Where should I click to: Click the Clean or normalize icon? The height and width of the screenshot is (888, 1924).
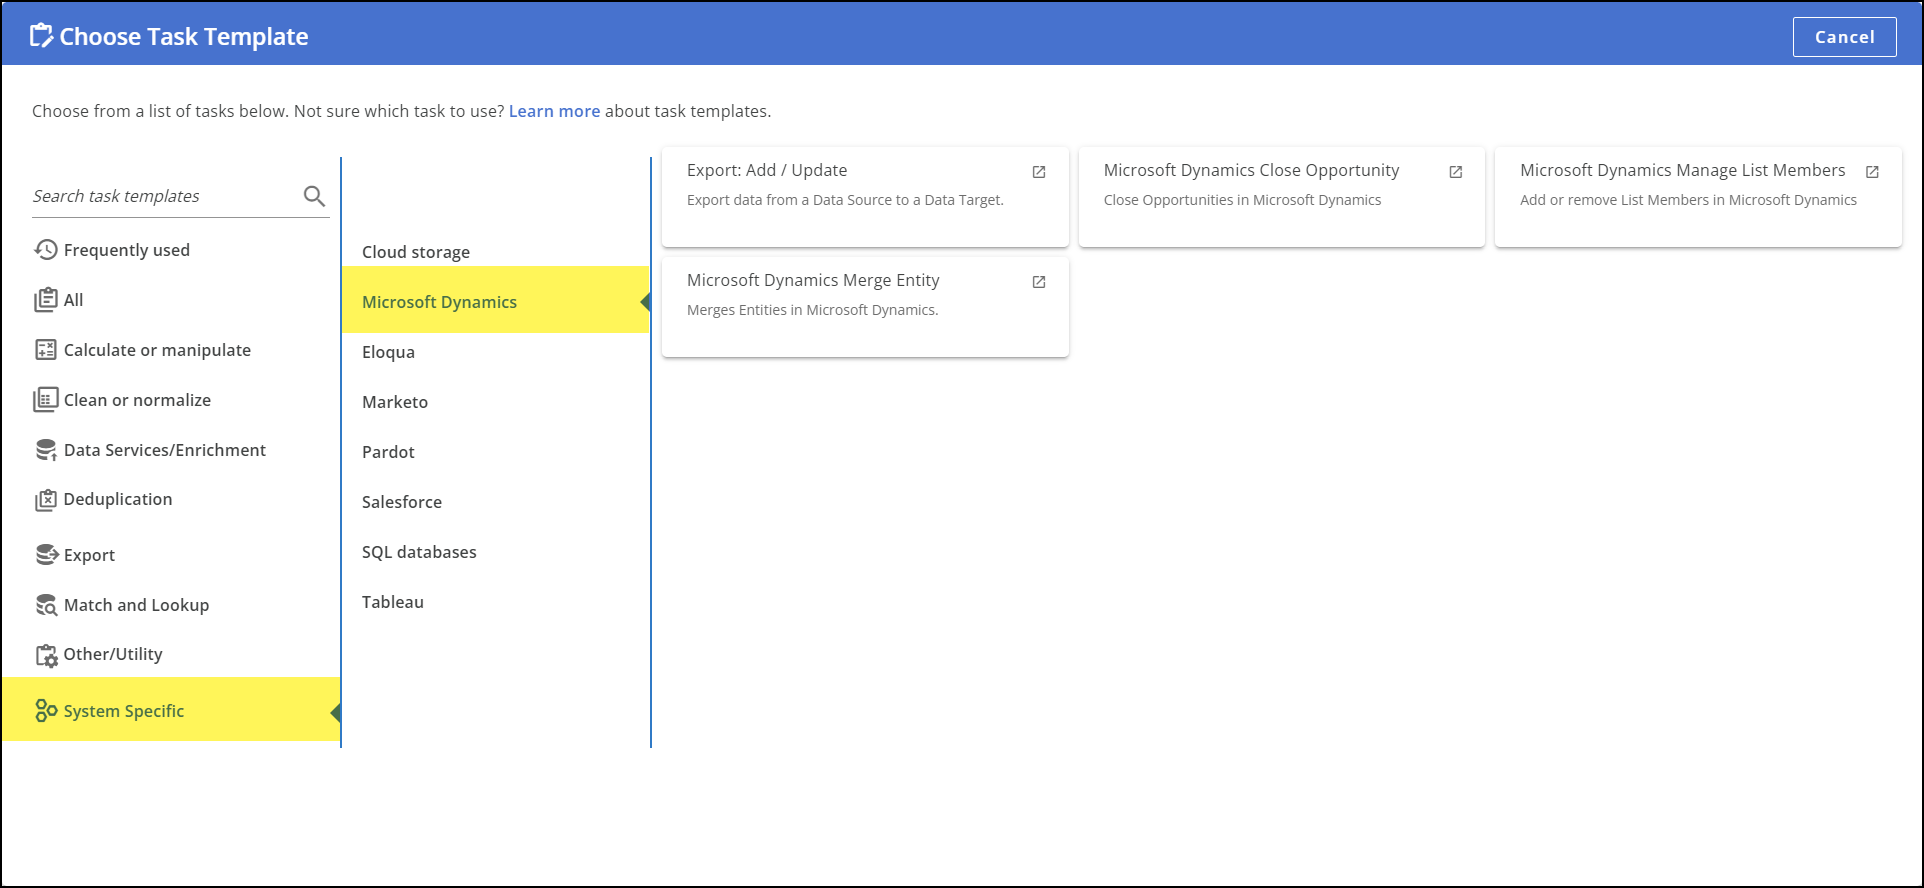click(46, 400)
